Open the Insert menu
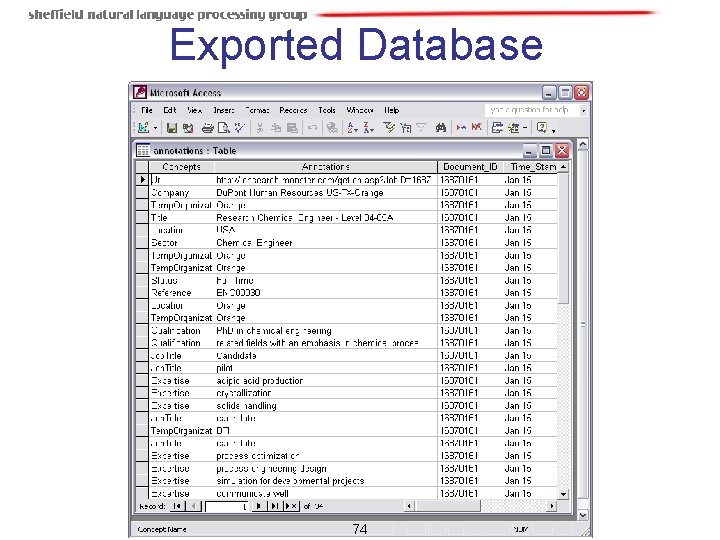Viewport: 720px width, 540px height. pos(224,110)
